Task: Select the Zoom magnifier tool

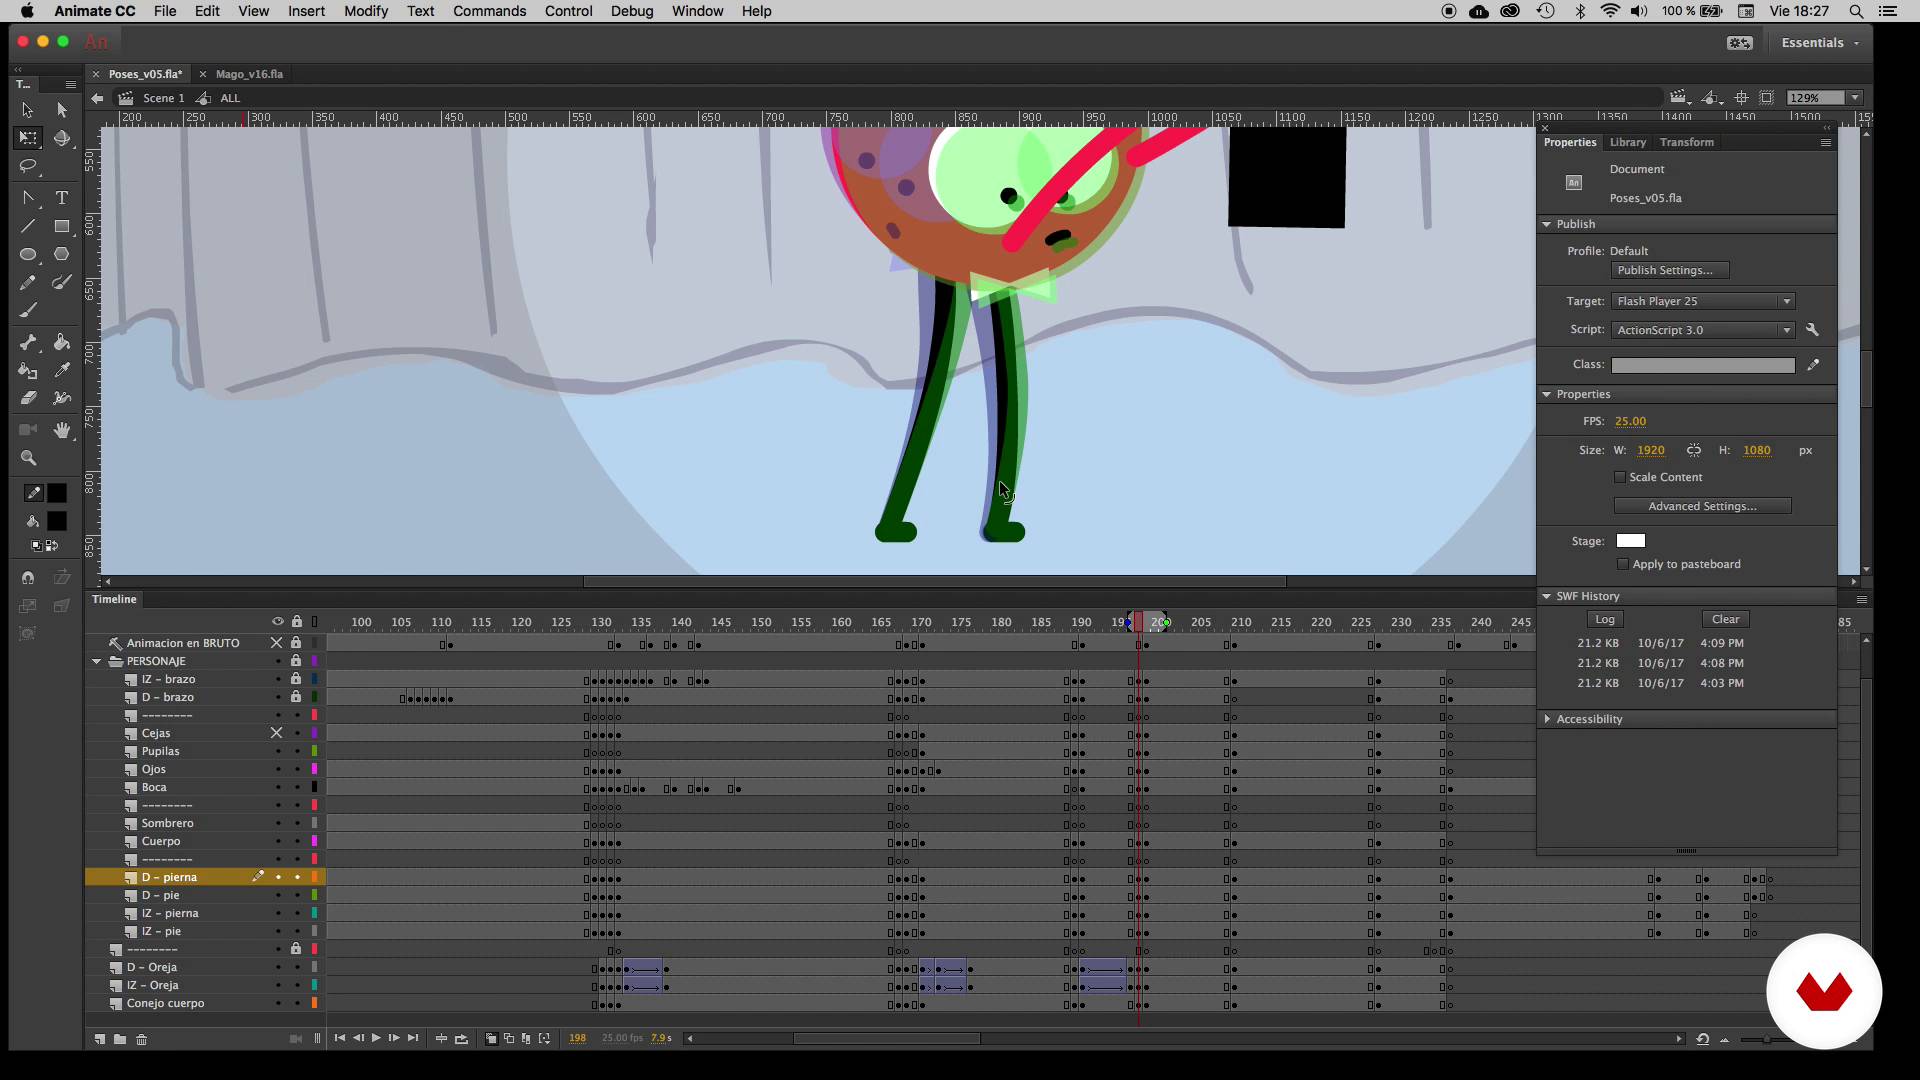Action: click(28, 458)
